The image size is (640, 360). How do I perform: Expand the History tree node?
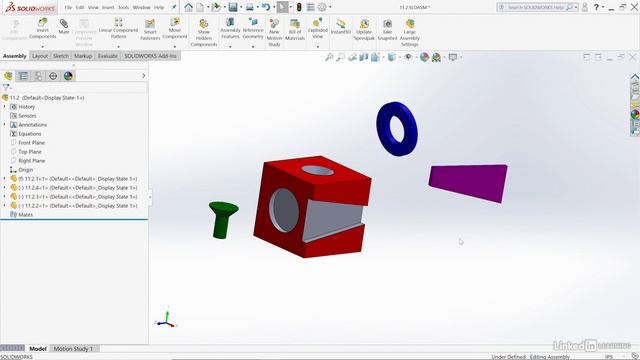coord(4,107)
